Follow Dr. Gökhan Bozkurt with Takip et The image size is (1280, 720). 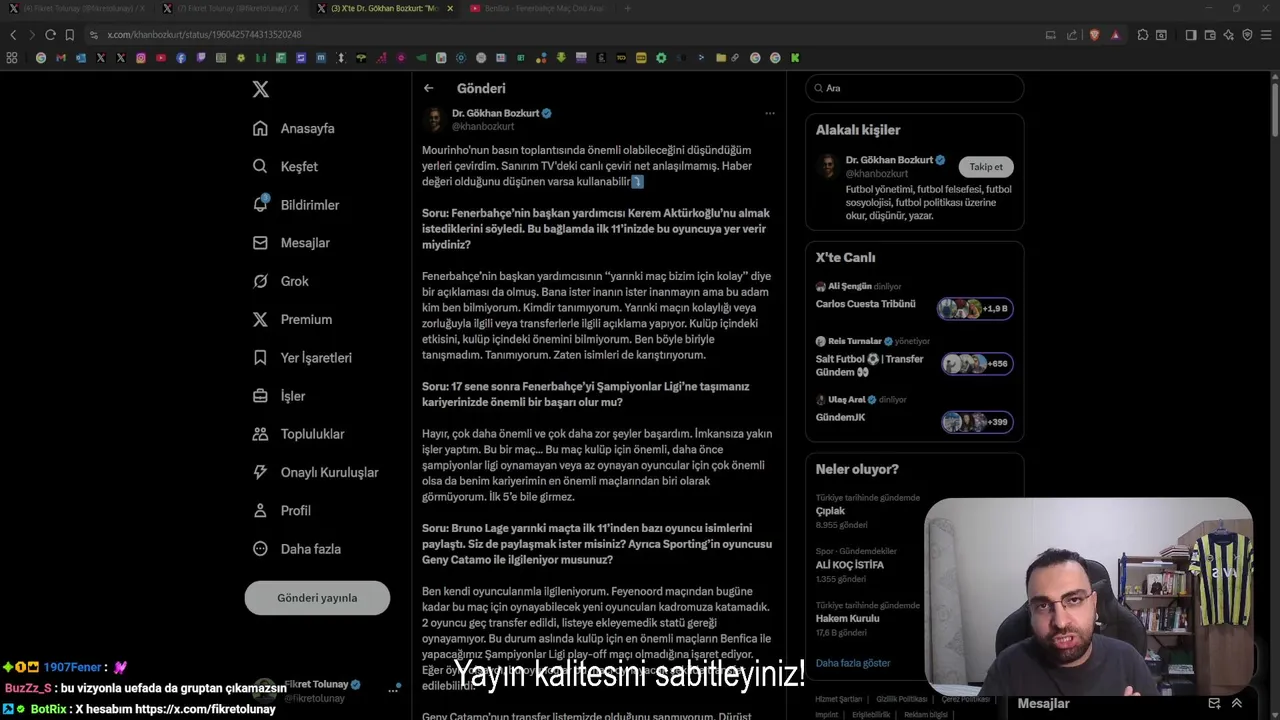986,167
